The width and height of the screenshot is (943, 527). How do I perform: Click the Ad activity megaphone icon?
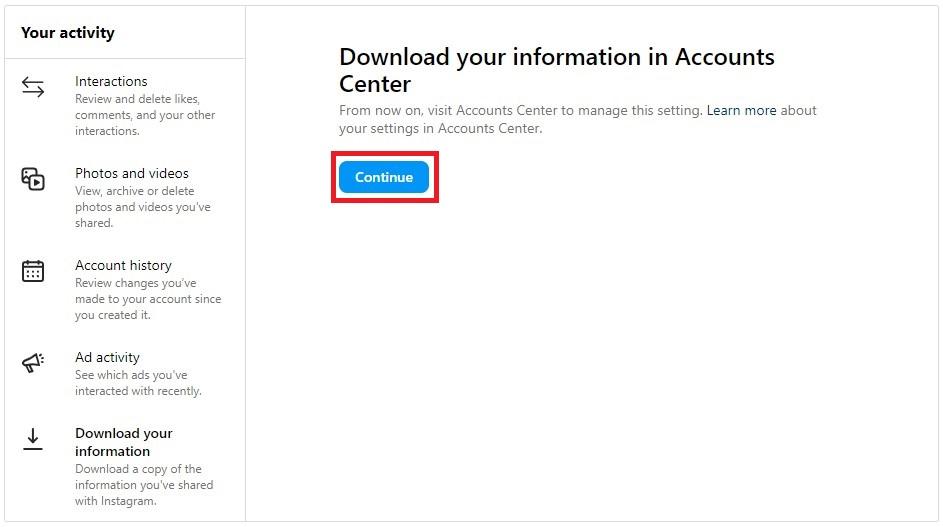pos(33,363)
